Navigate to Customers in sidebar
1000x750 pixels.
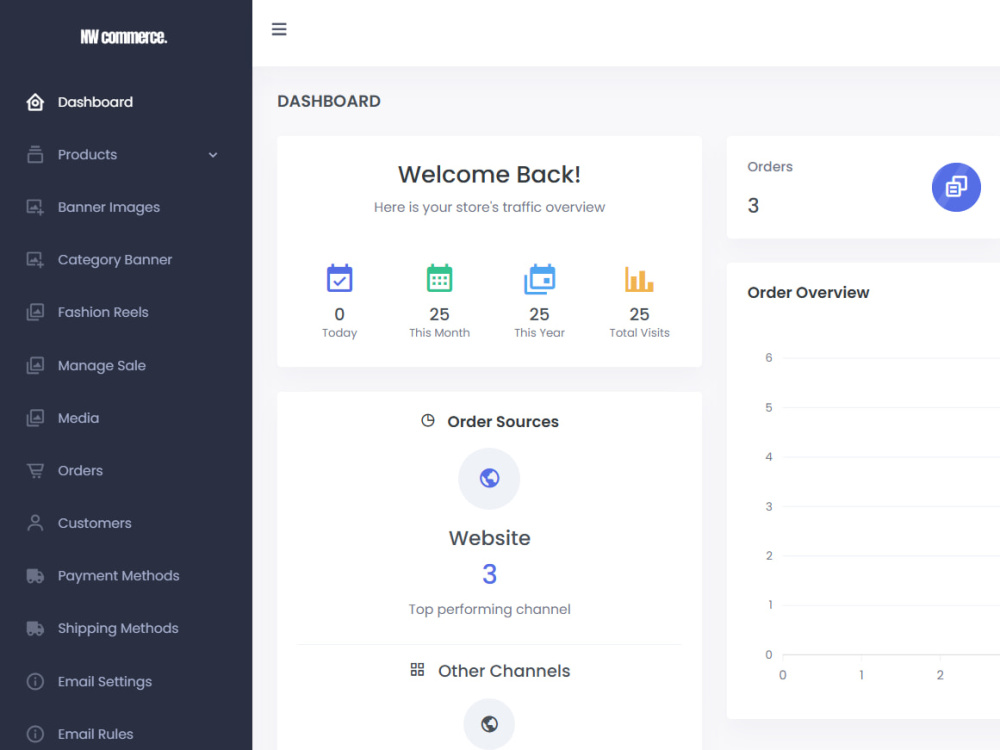[94, 523]
